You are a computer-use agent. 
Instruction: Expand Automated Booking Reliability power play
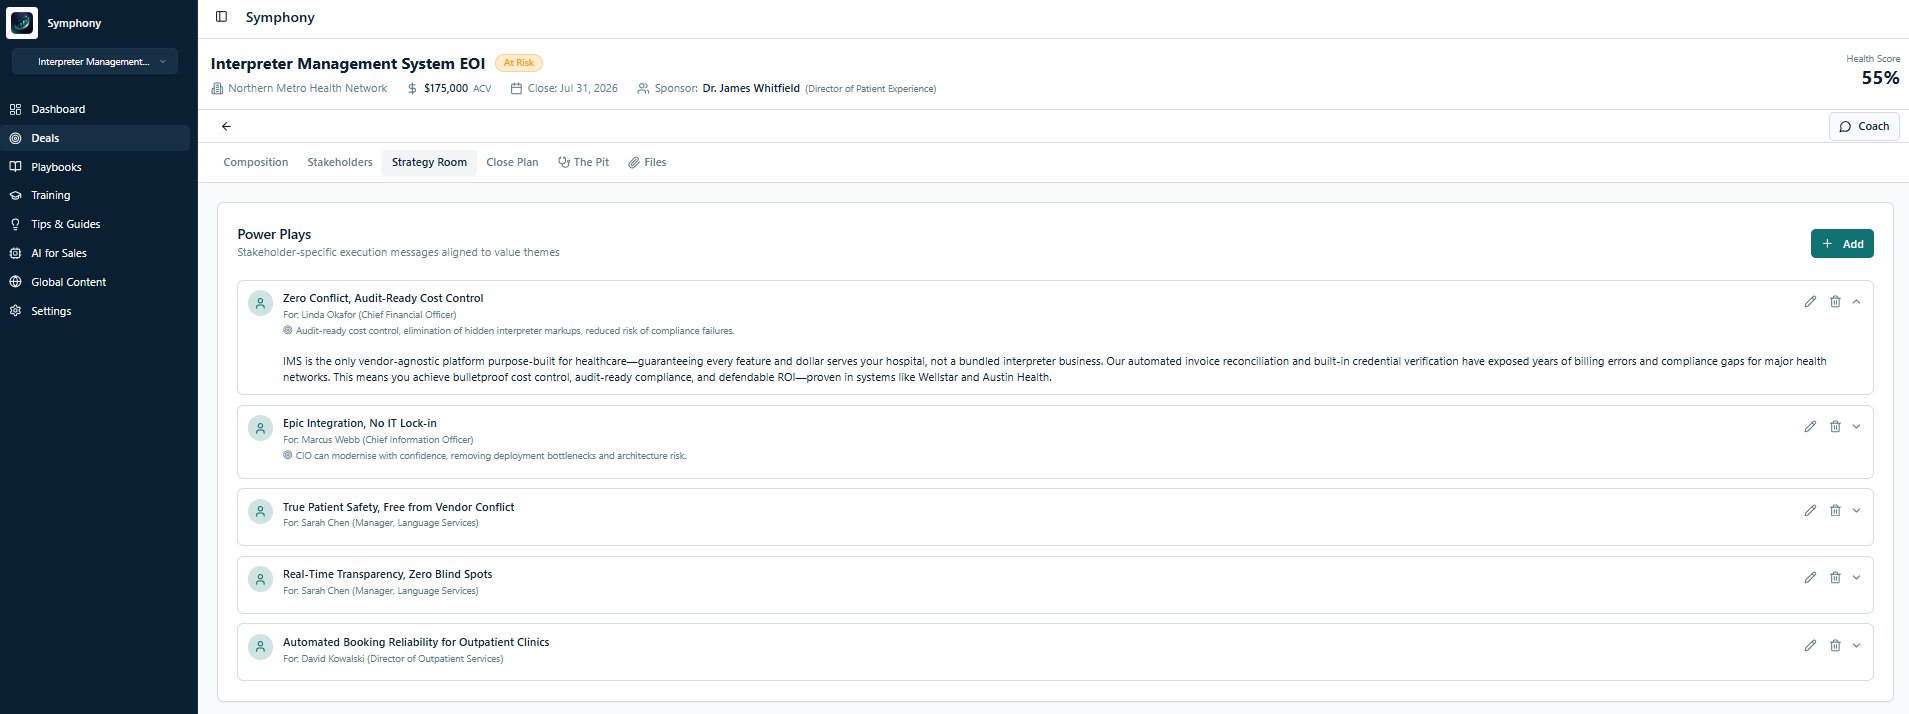click(x=1856, y=646)
